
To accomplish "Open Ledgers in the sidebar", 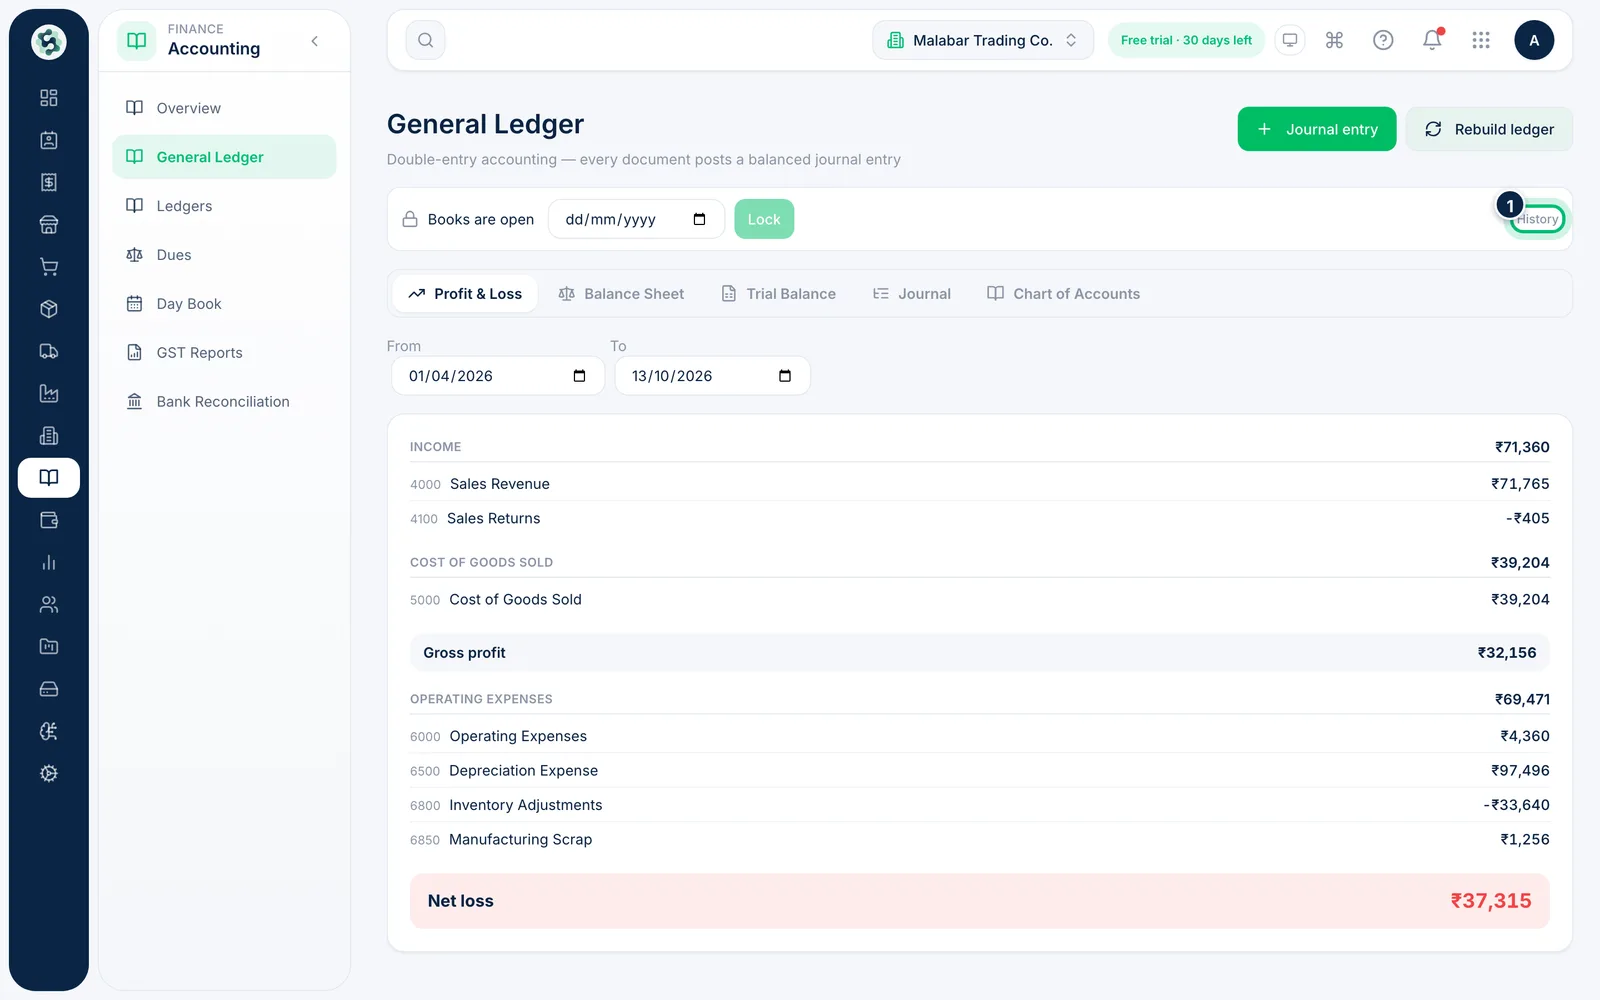I will pyautogui.click(x=224, y=206).
